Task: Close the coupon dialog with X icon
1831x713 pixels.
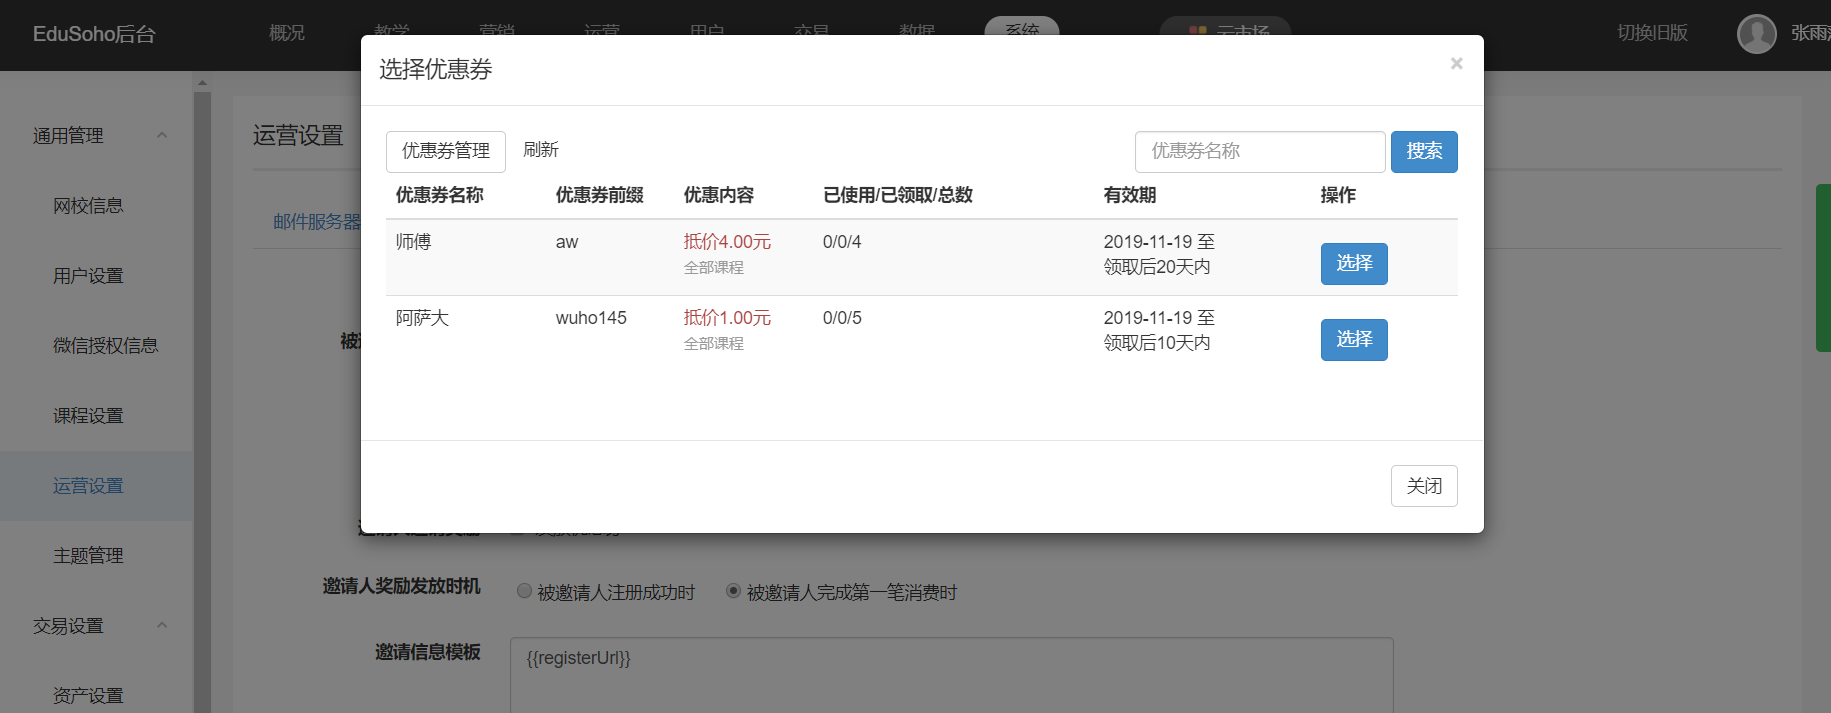Action: click(1456, 64)
